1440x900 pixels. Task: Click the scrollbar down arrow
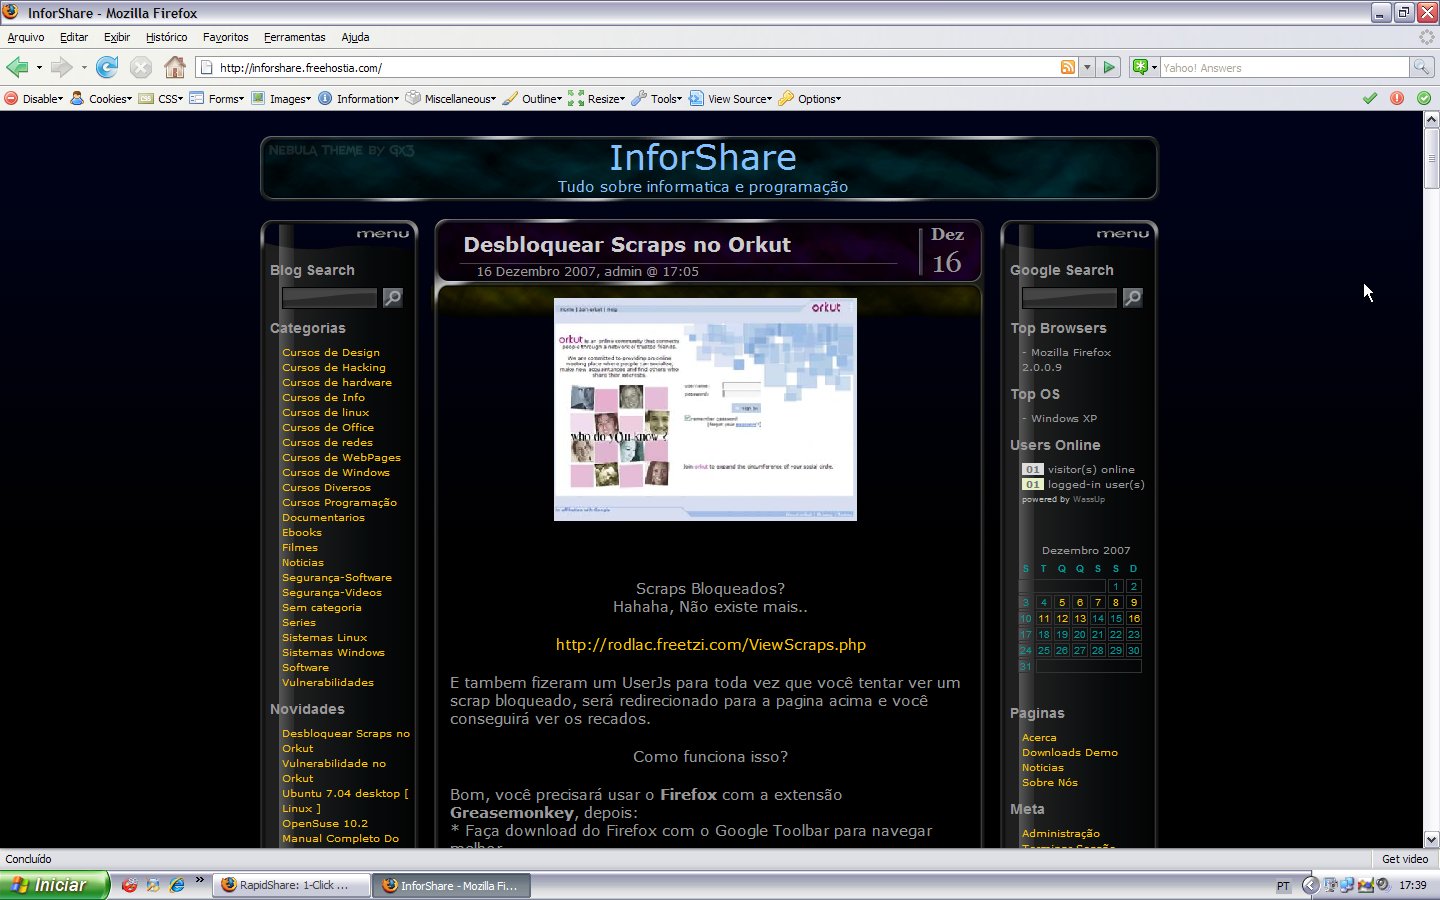point(1432,840)
